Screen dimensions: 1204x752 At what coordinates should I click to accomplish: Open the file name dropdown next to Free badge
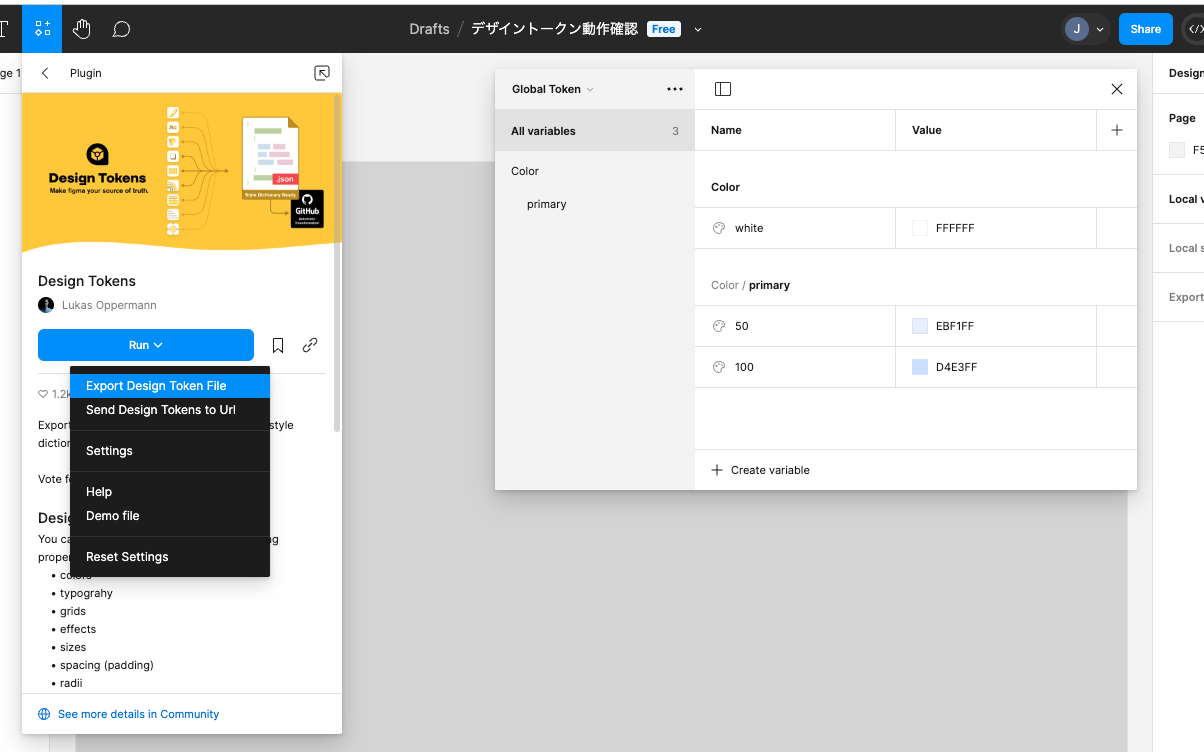697,29
